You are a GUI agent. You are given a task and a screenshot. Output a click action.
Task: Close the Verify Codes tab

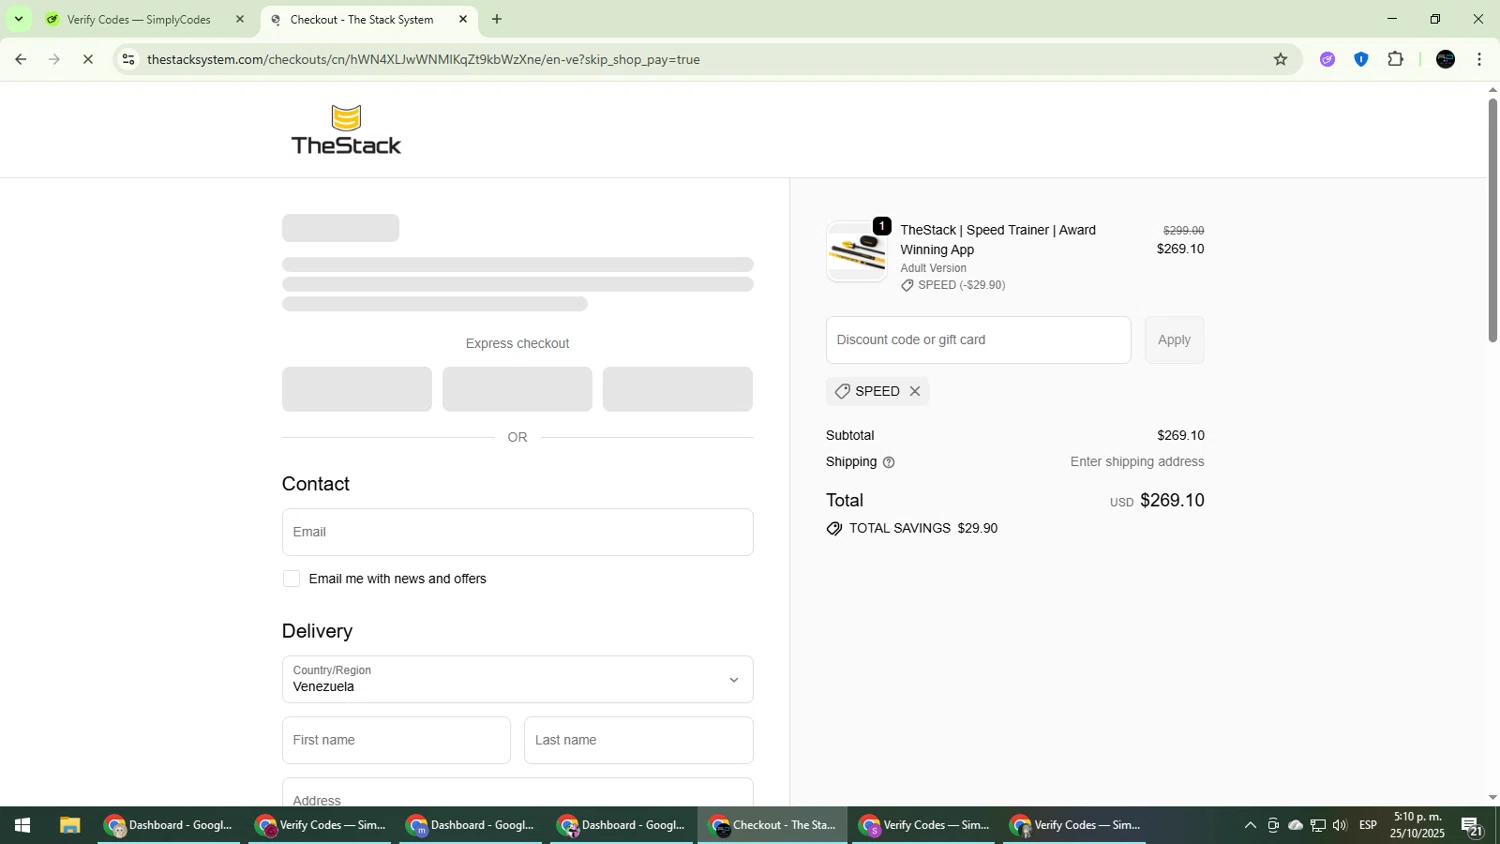239,19
